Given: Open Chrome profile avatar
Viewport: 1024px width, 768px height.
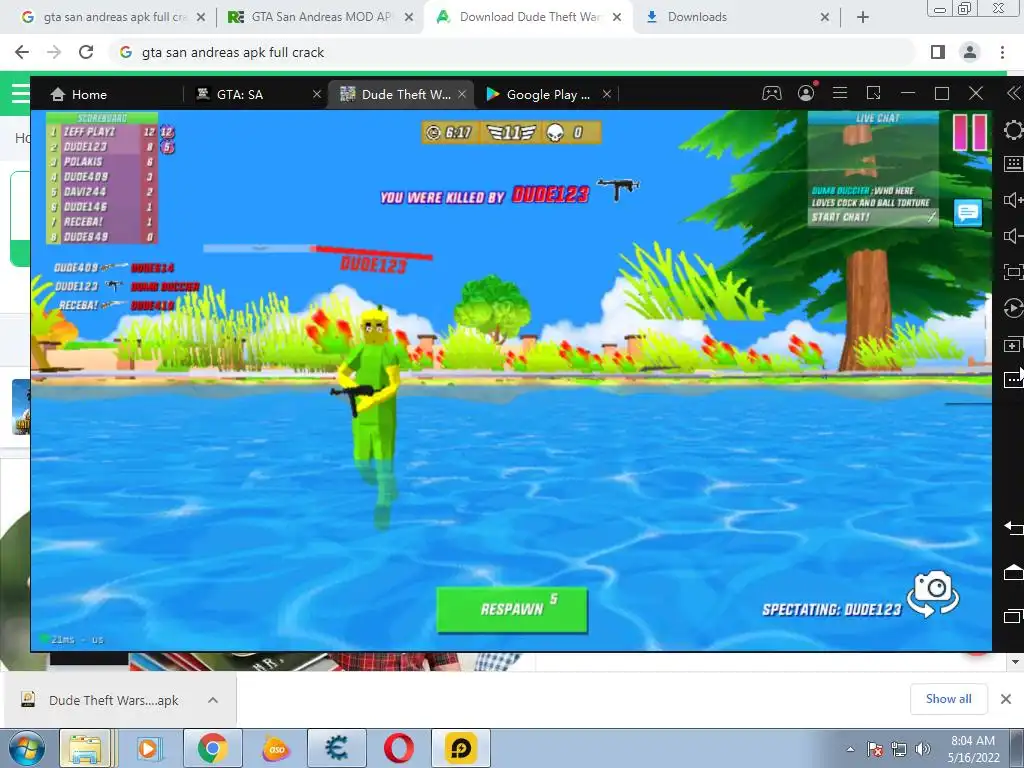Looking at the screenshot, I should [x=970, y=52].
